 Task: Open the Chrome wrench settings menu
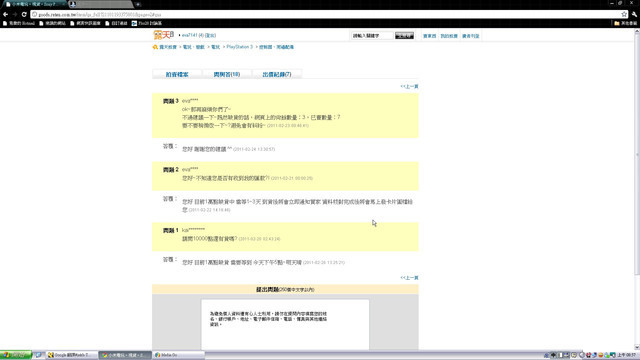click(x=634, y=14)
